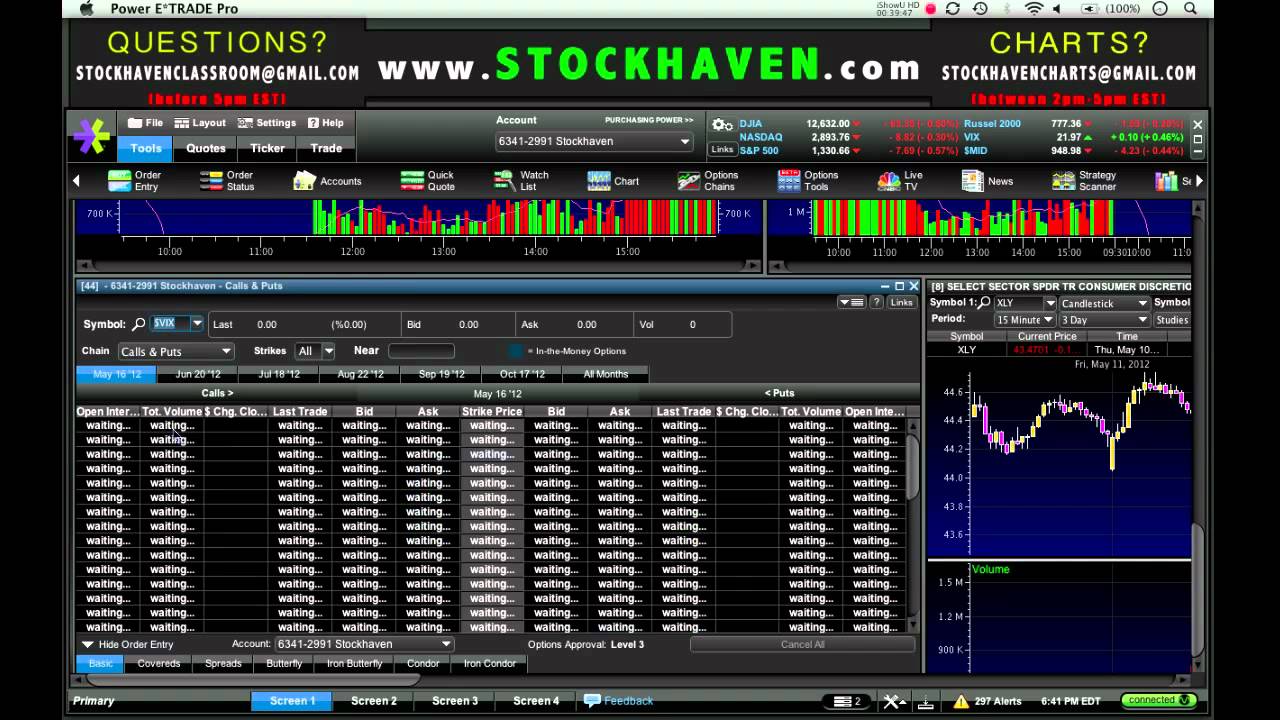Click the Strike Price column header
This screenshot has height=720, width=1280.
492,412
